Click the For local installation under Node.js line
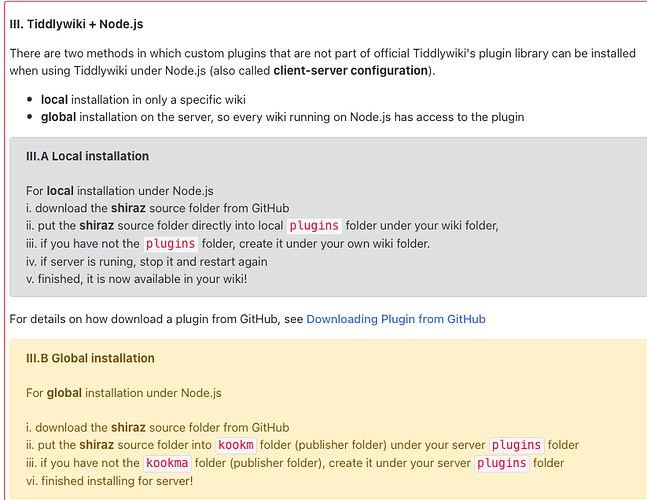The image size is (647, 500). point(119,190)
